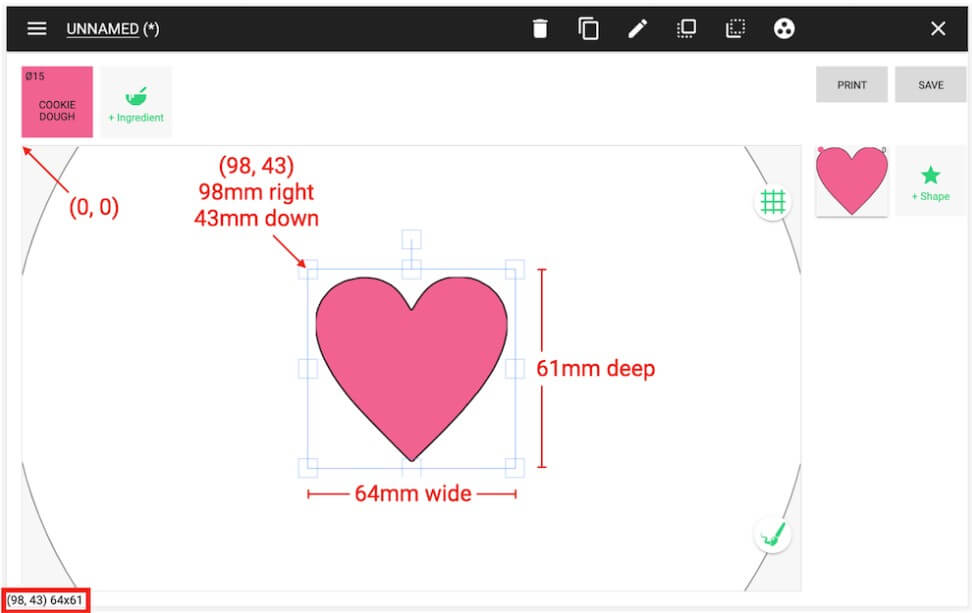Select the heart shape thumbnail in the shape list
Screen dimensions: 972x613
852,181
